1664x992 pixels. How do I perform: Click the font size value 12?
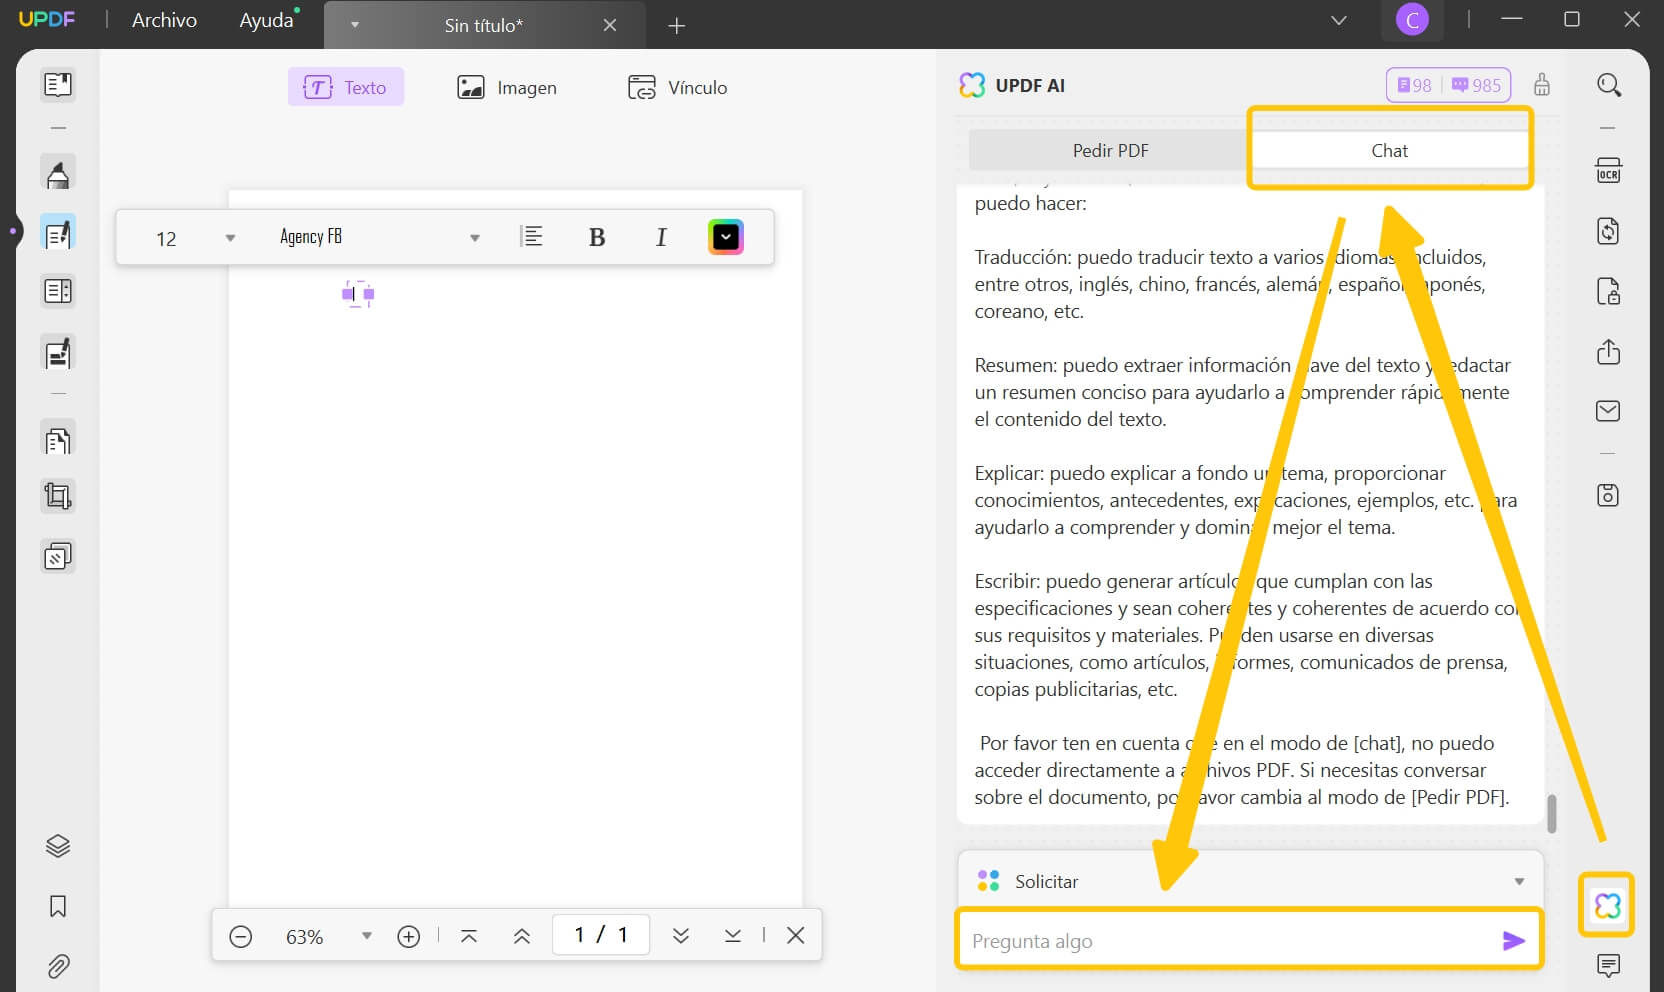pyautogui.click(x=166, y=239)
